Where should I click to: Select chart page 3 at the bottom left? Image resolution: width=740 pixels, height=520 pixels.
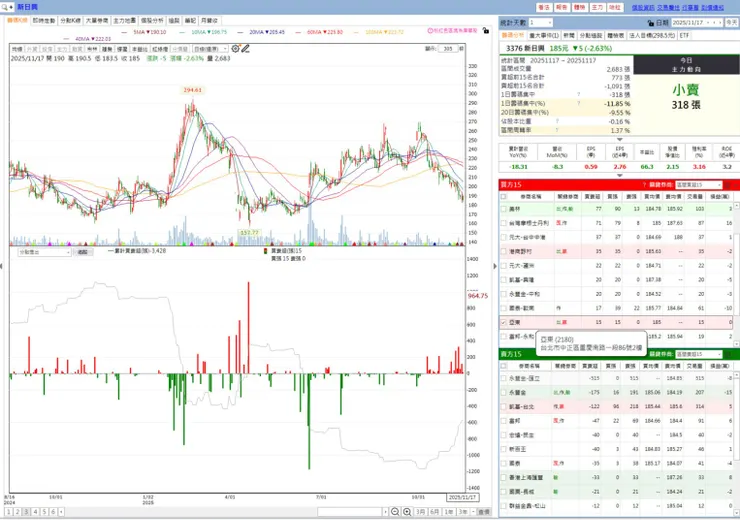point(26,512)
